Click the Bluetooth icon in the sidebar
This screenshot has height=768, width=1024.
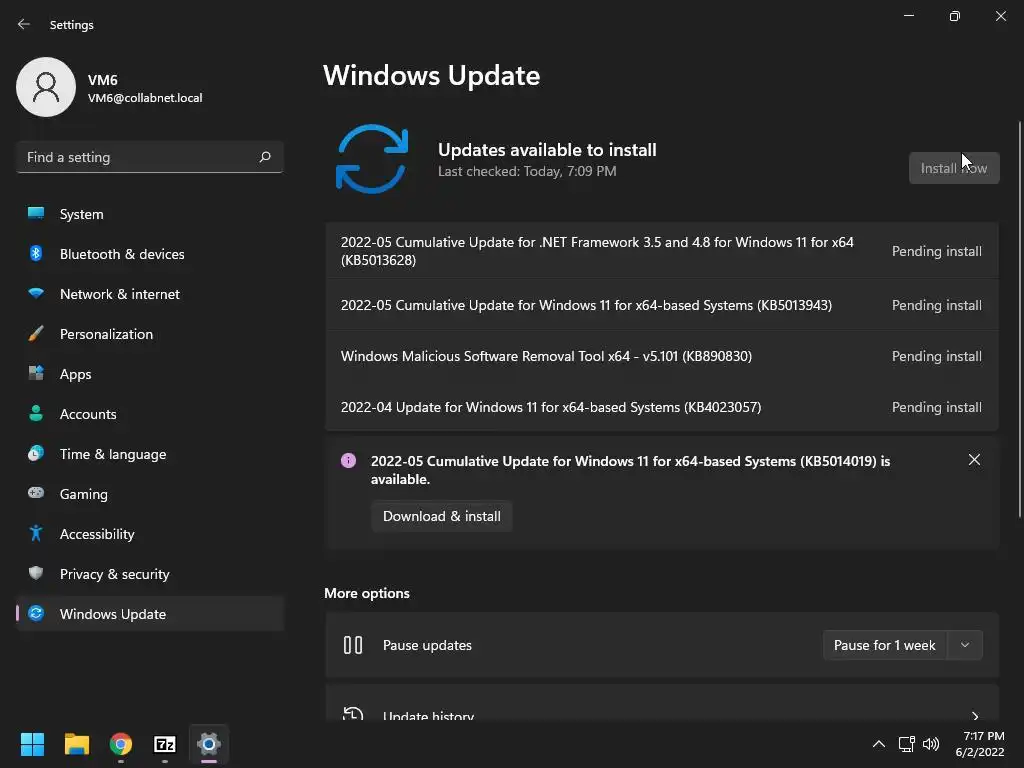pos(36,253)
